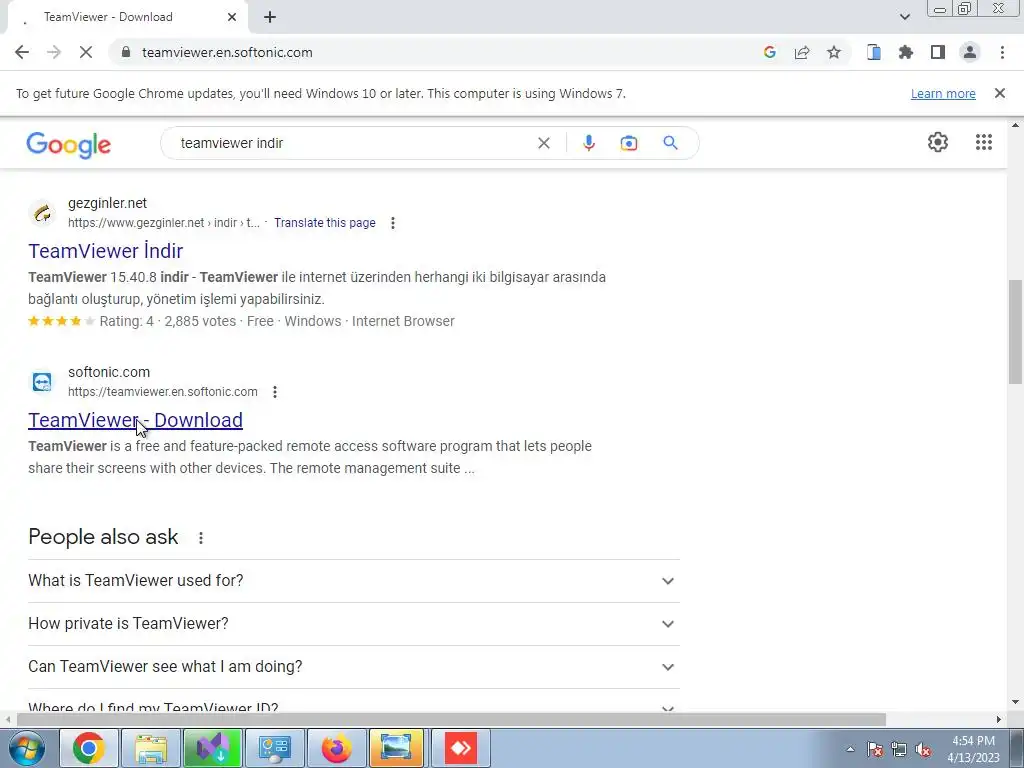Click the forward navigation arrow
This screenshot has width=1024, height=768.
54,52
